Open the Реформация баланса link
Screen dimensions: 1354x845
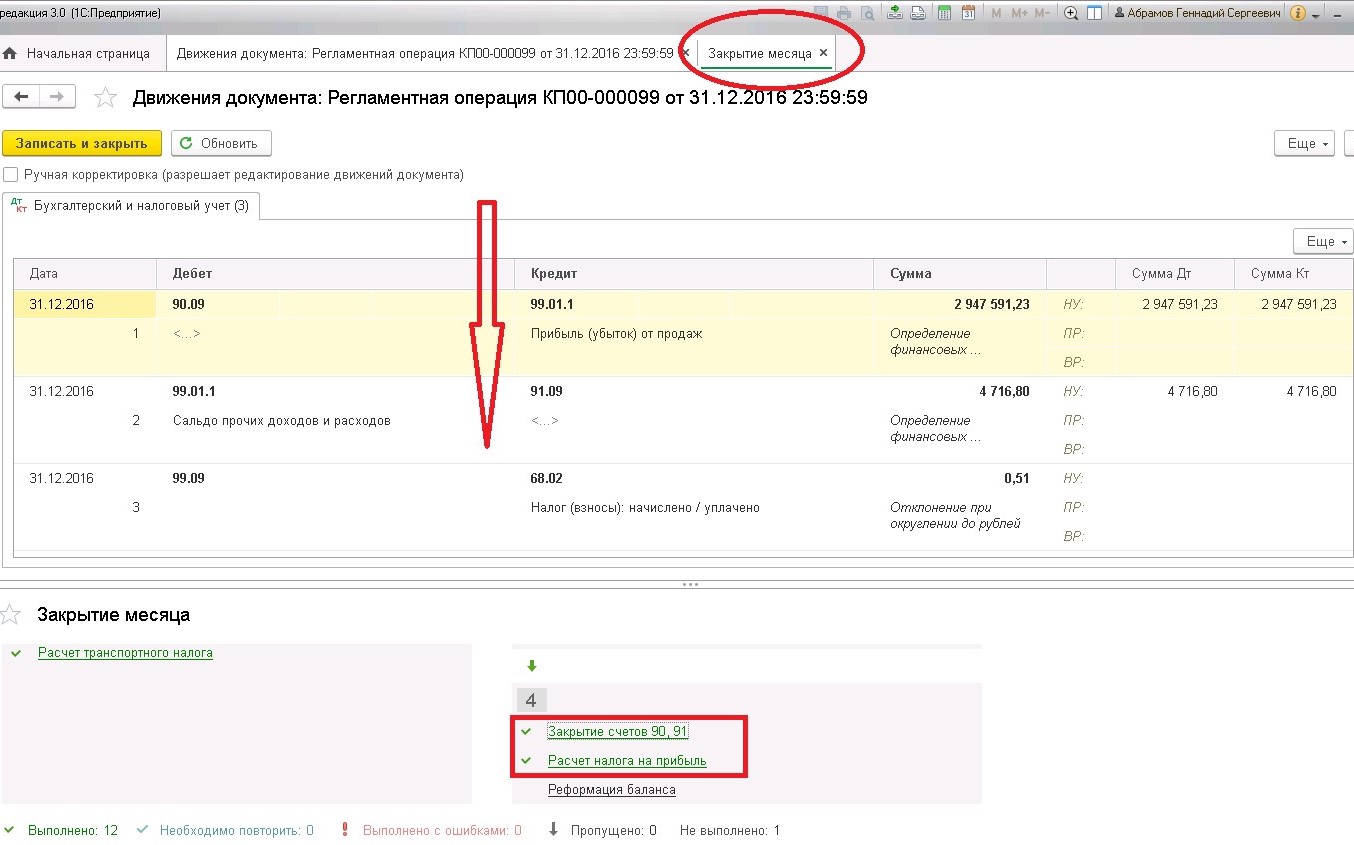click(612, 789)
